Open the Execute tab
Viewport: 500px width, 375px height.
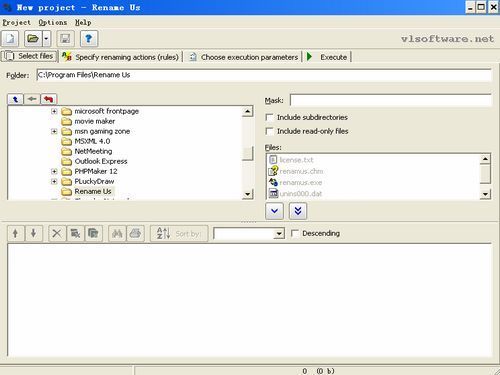click(x=327, y=57)
